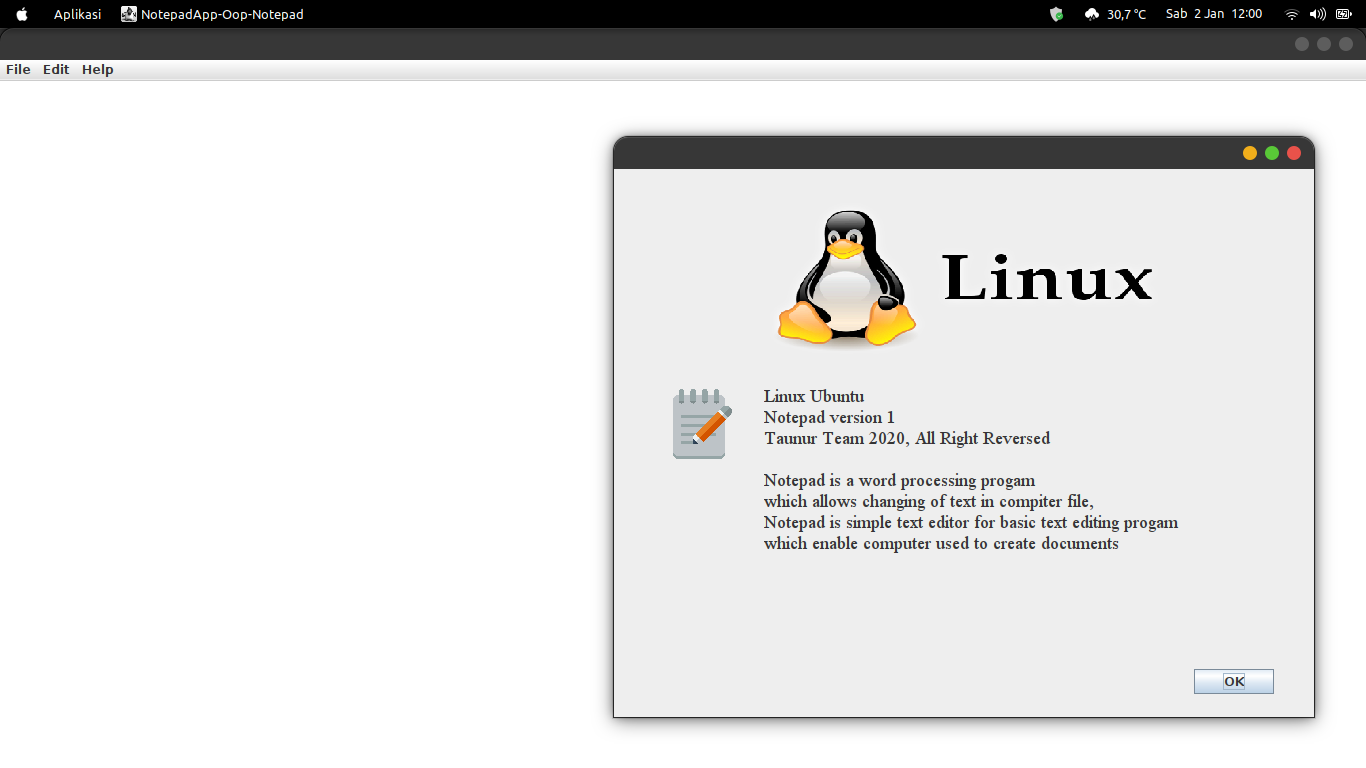Open the Aplikasi menu

[x=77, y=14]
